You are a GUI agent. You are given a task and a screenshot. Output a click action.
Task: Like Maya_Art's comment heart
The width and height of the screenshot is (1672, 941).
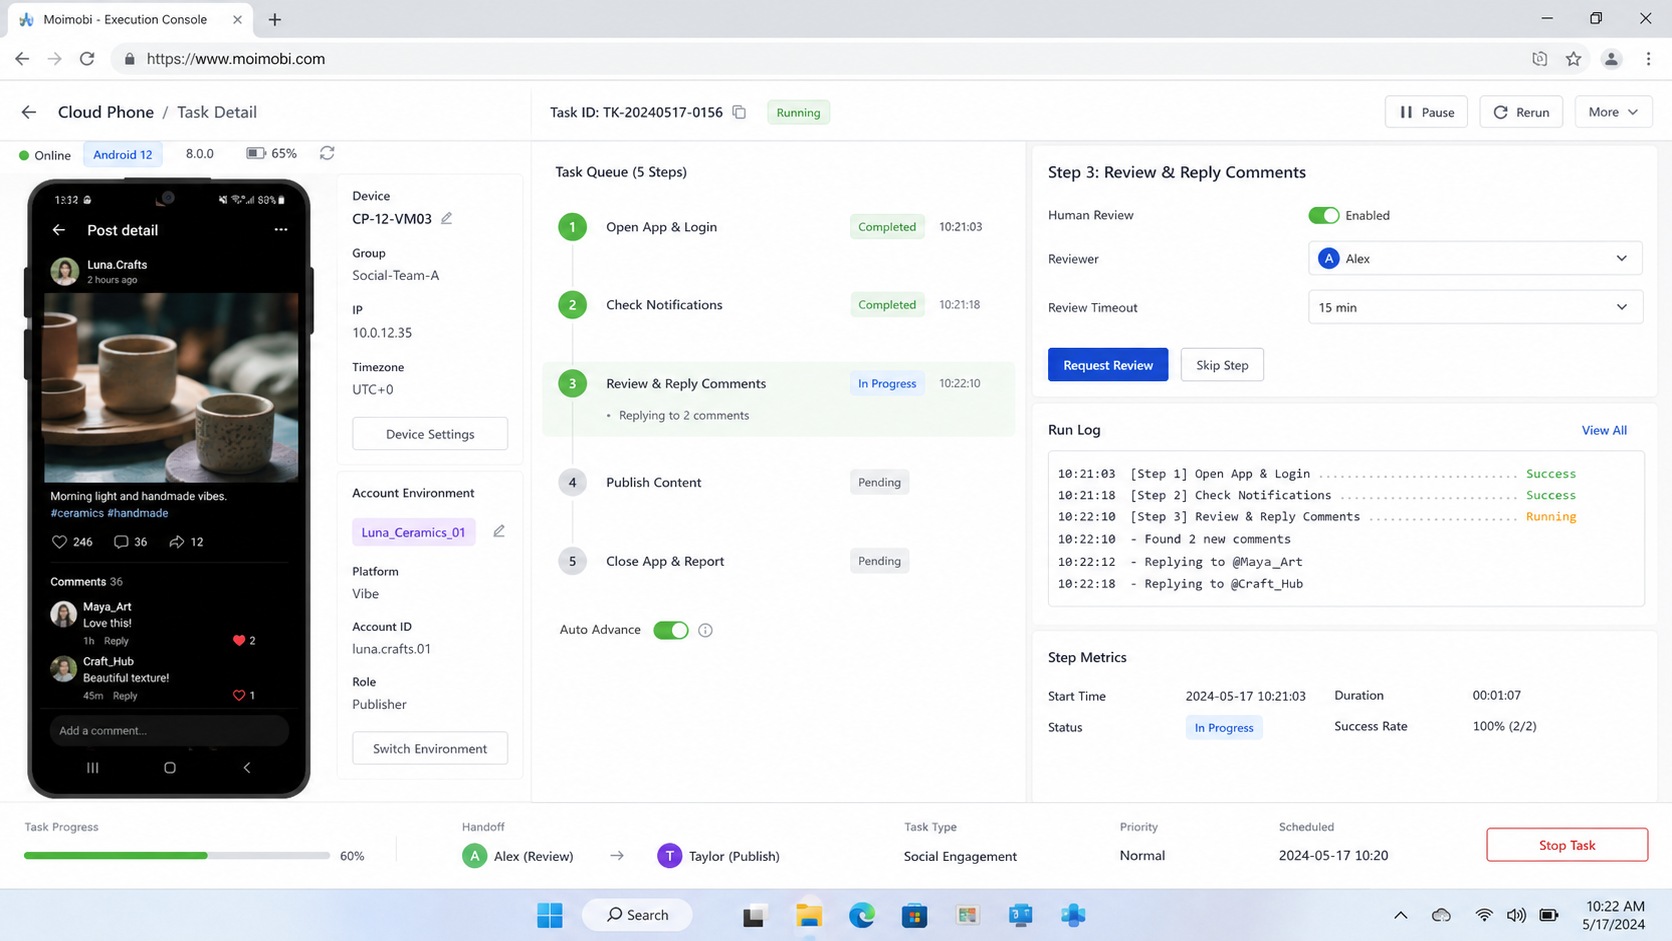pos(239,640)
